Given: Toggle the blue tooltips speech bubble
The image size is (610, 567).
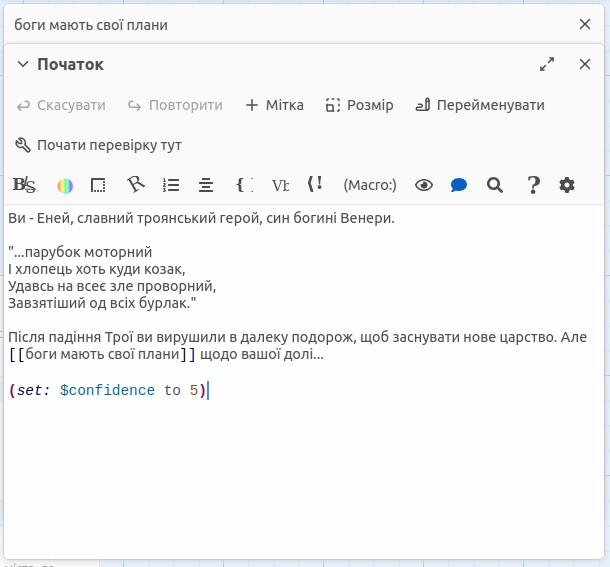Looking at the screenshot, I should [x=459, y=185].
